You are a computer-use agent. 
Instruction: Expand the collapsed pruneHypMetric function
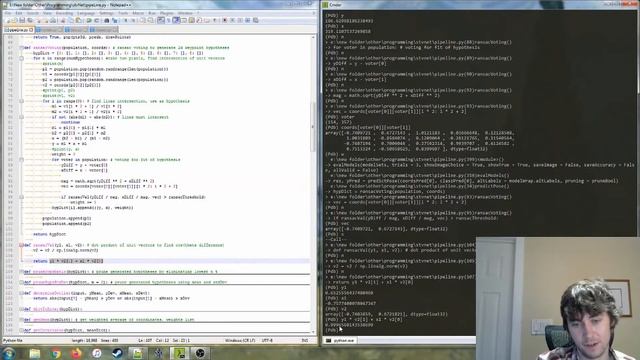coord(21,271)
